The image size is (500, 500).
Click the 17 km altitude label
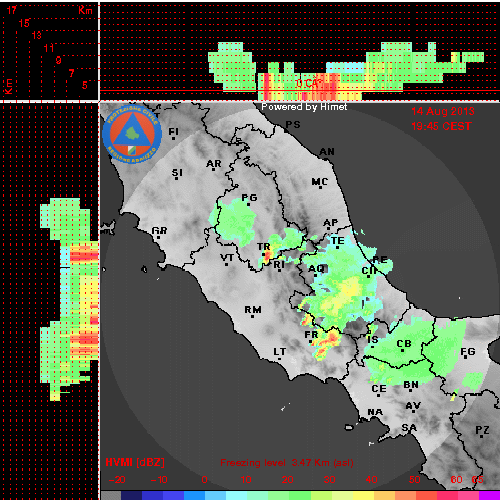point(11,10)
